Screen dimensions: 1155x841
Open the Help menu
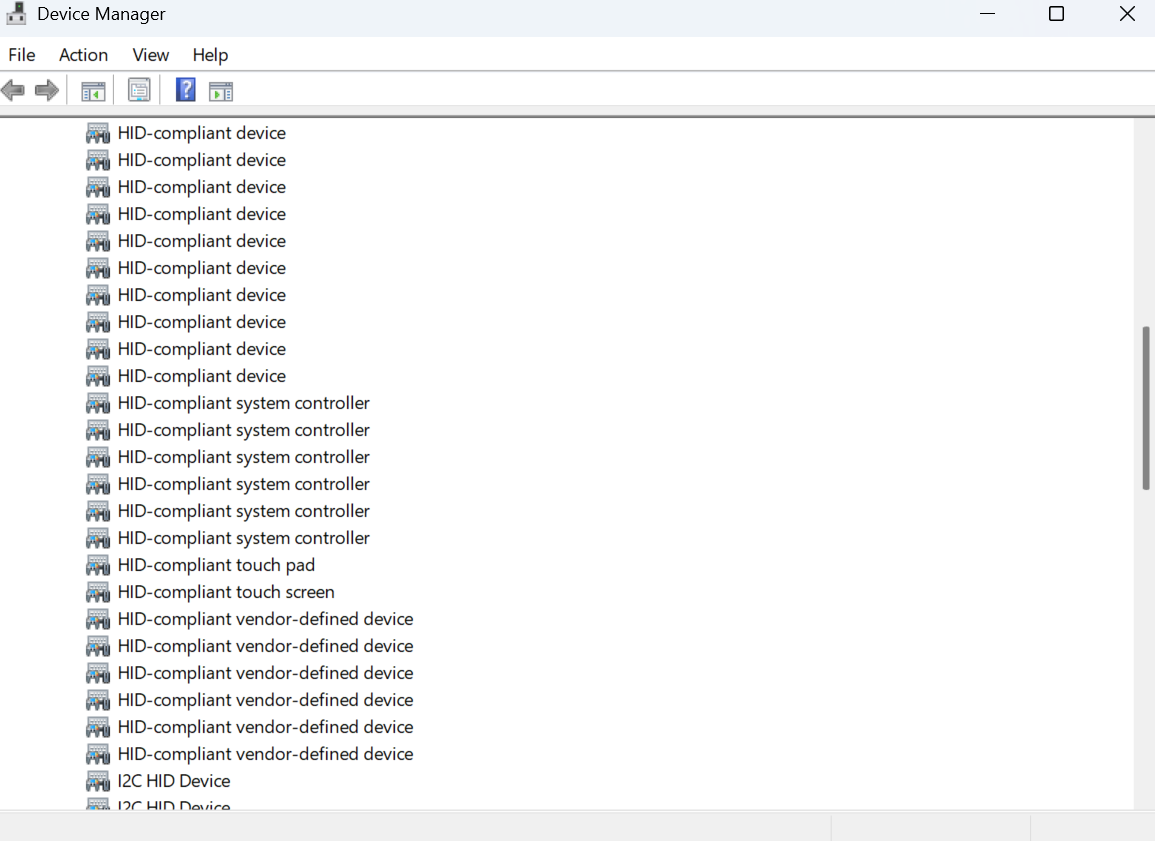tap(210, 55)
